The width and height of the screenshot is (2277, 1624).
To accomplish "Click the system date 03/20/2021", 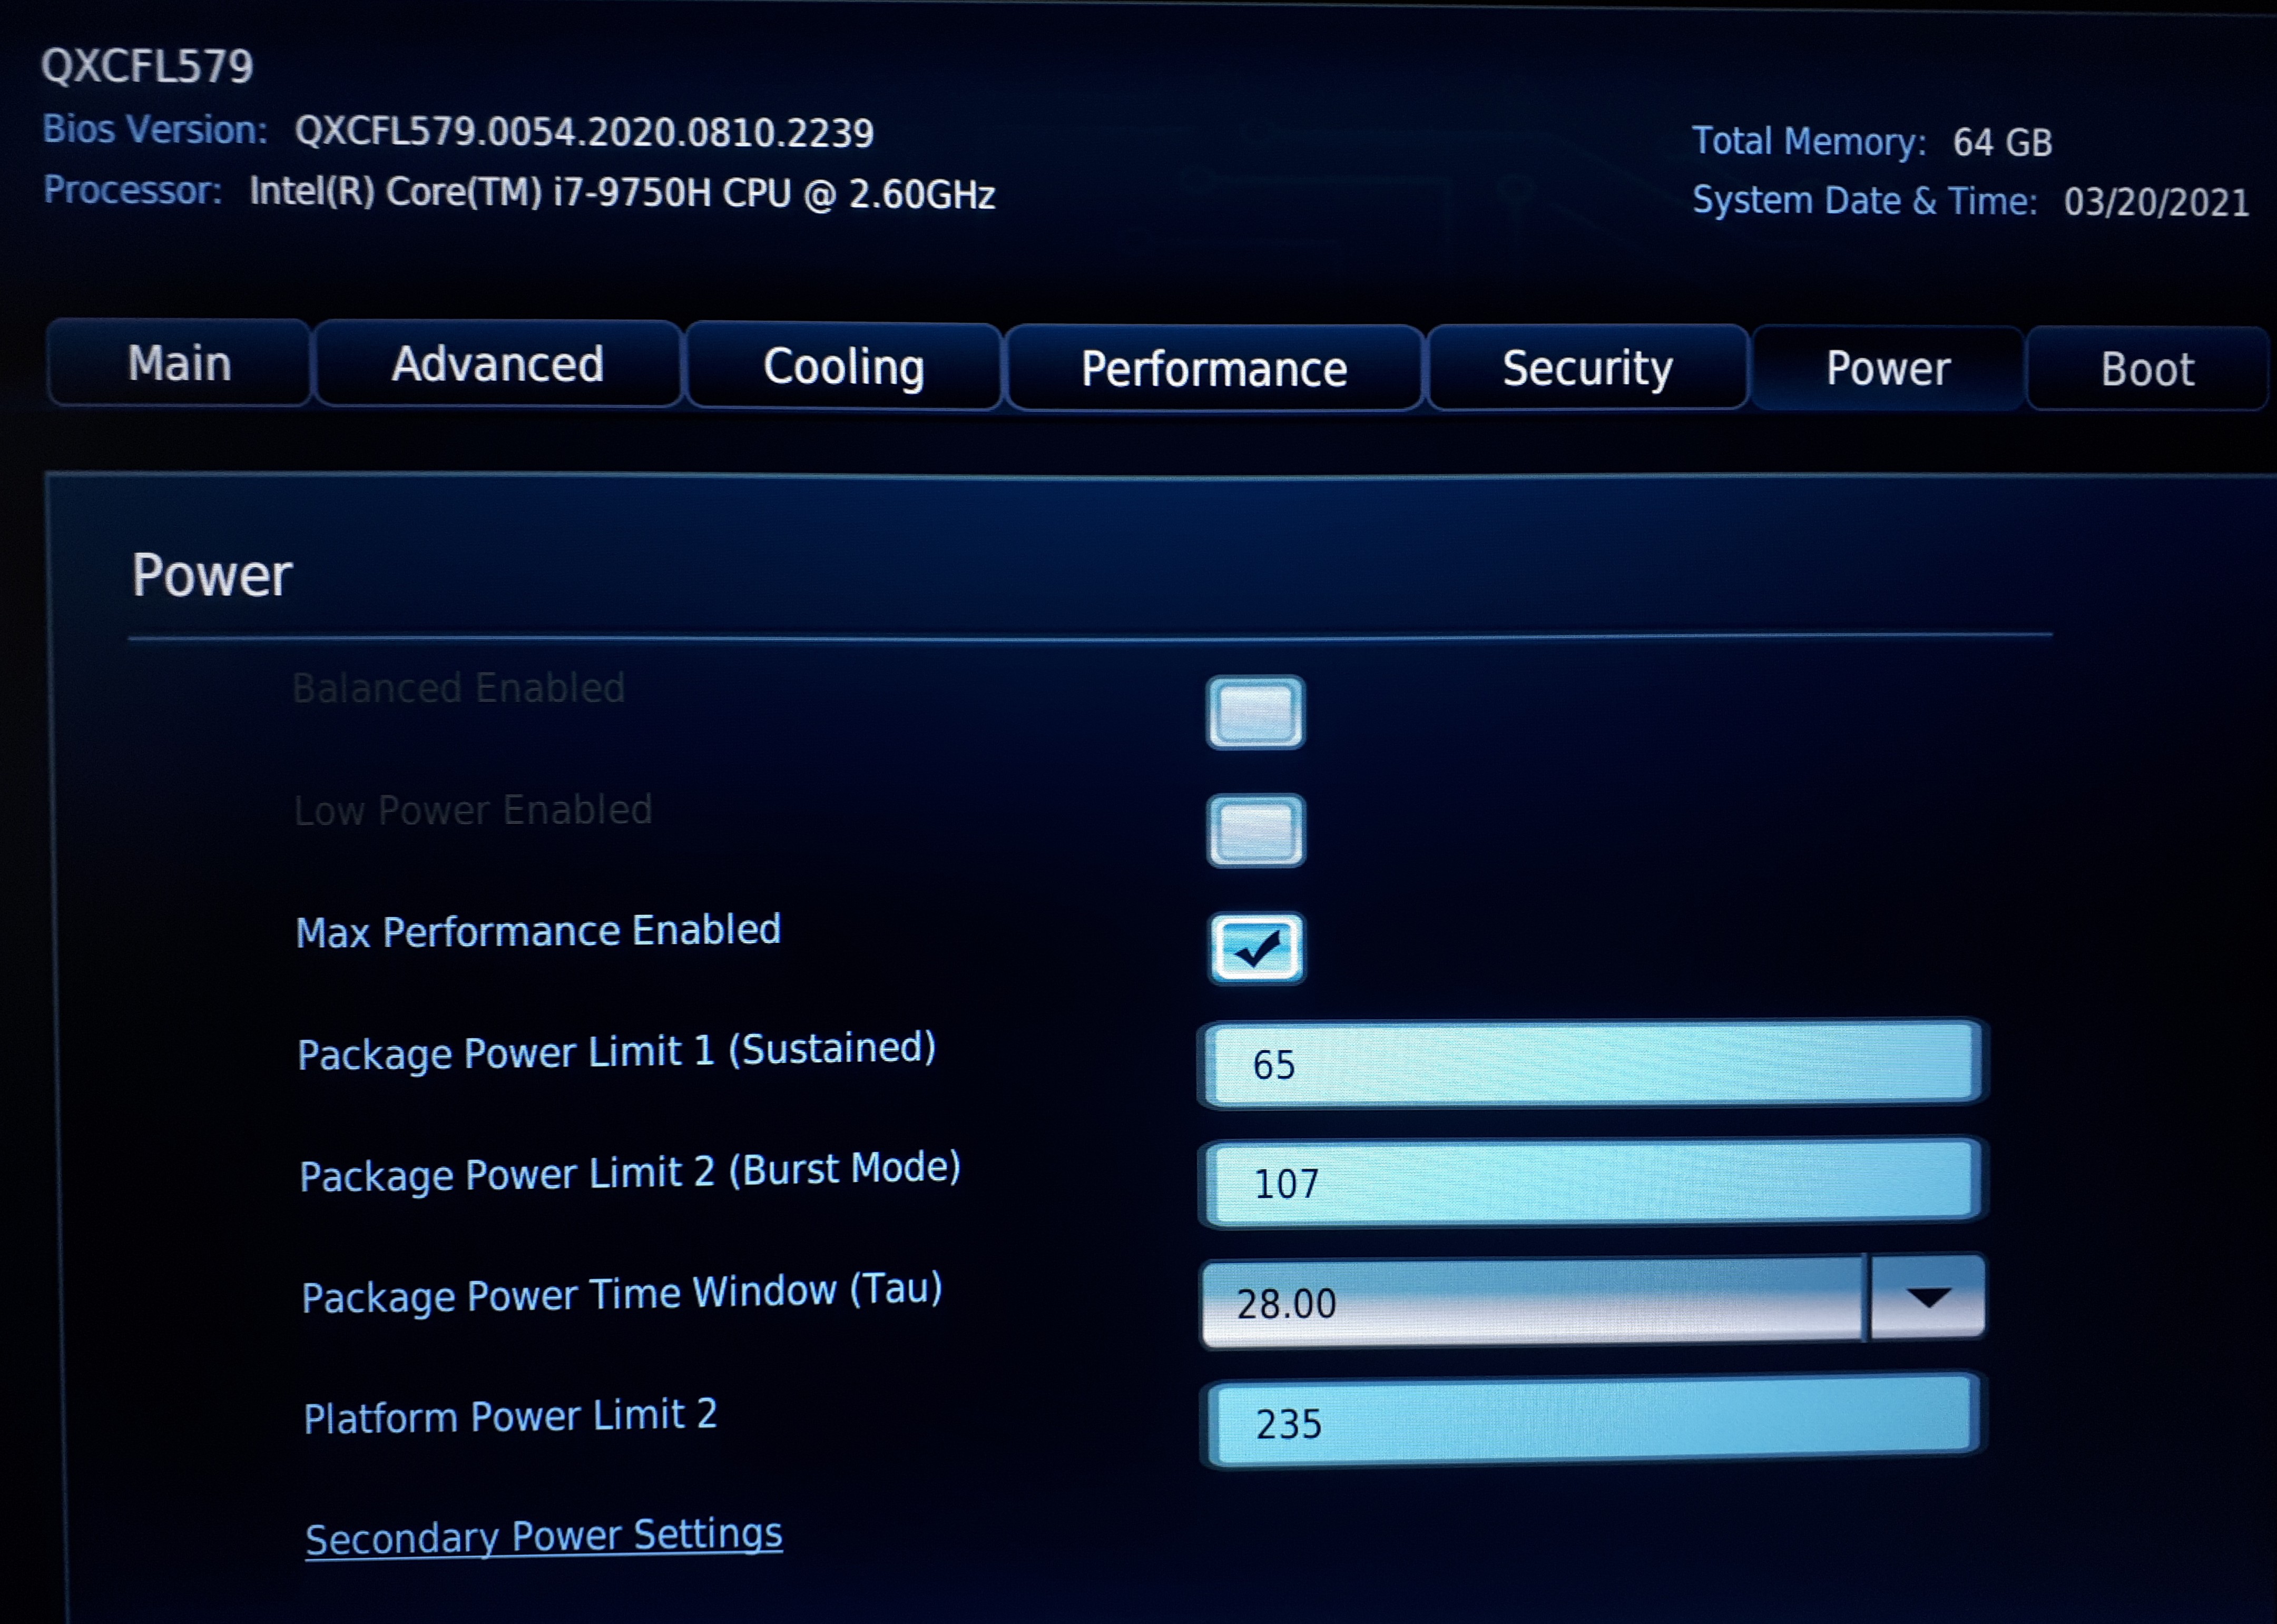I will pyautogui.click(x=2156, y=202).
